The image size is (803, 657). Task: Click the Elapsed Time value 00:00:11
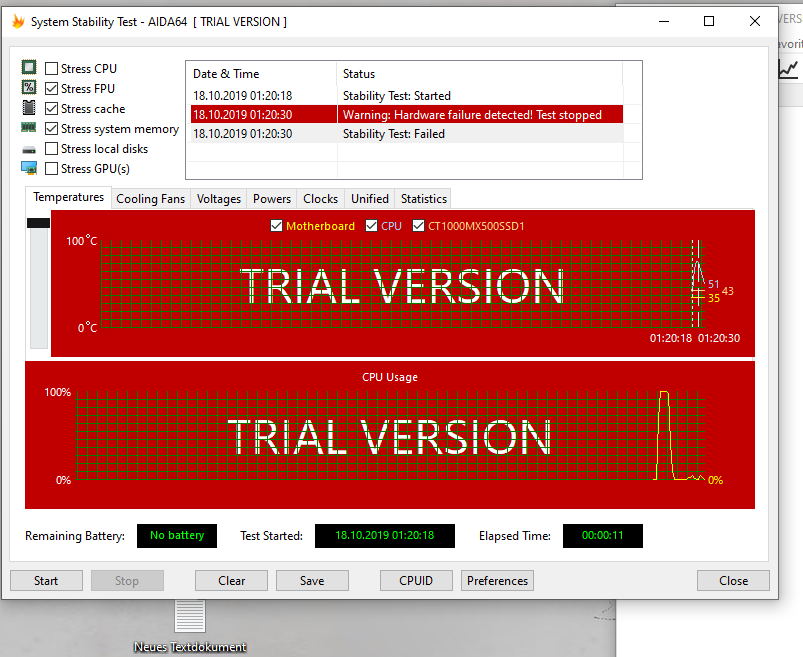603,536
